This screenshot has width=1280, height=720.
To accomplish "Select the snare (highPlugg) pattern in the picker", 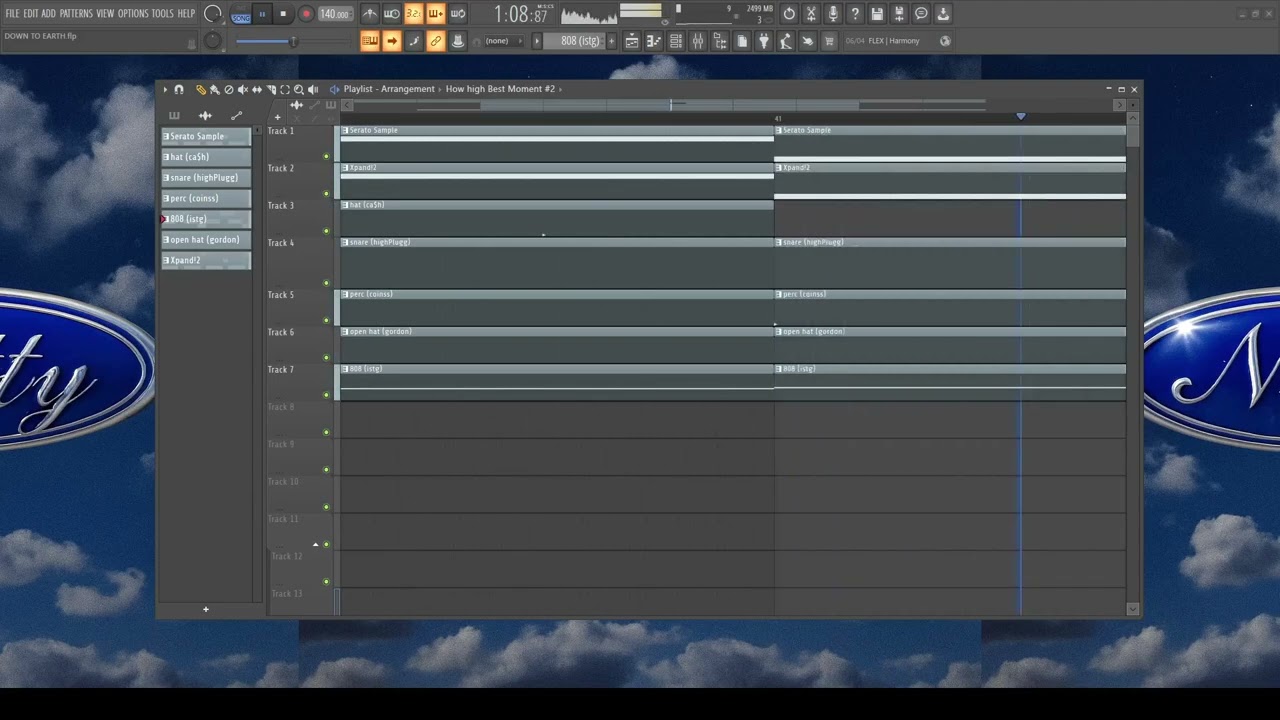I will coord(206,178).
